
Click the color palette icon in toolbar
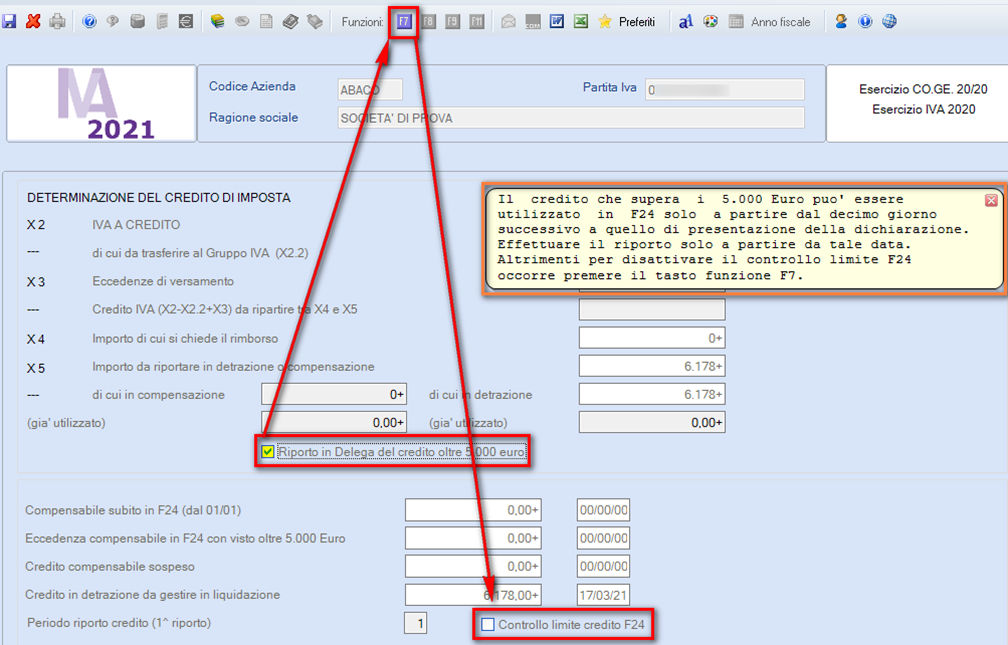[x=710, y=21]
